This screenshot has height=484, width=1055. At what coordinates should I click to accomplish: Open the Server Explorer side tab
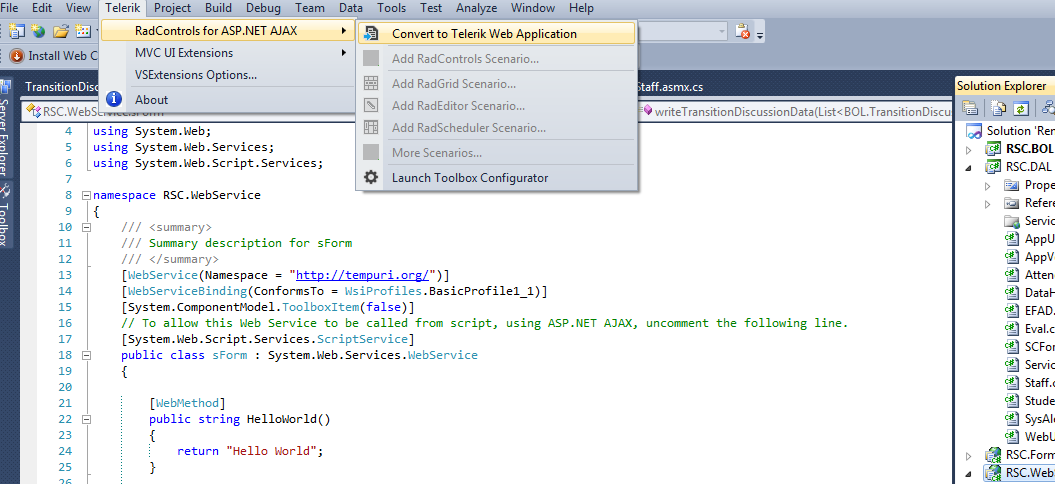point(6,129)
